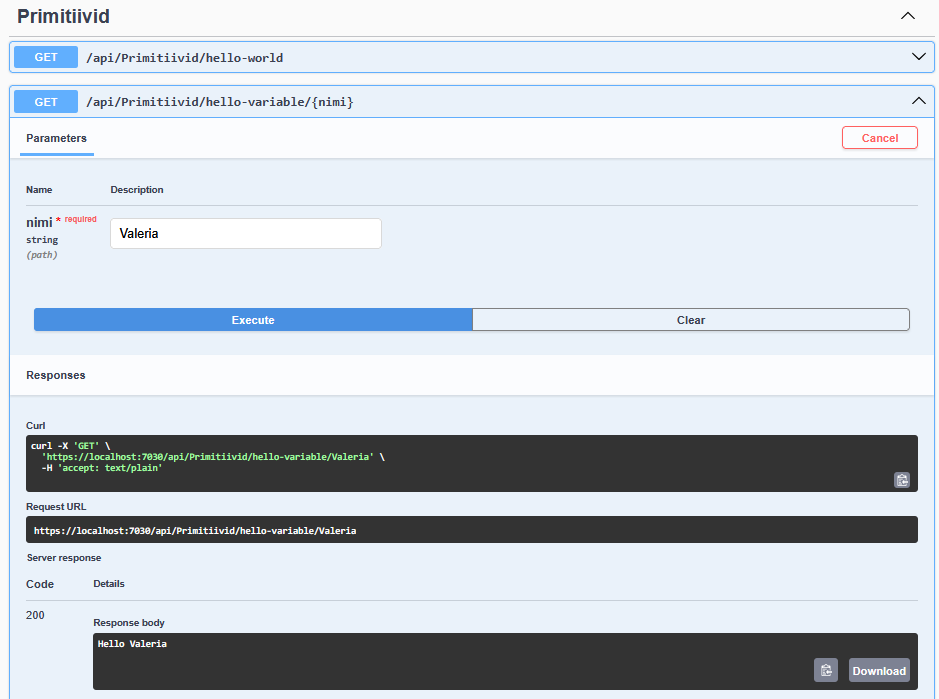Collapse the hello-variable endpoint chevron
This screenshot has height=699, width=939.
pyautogui.click(x=919, y=101)
